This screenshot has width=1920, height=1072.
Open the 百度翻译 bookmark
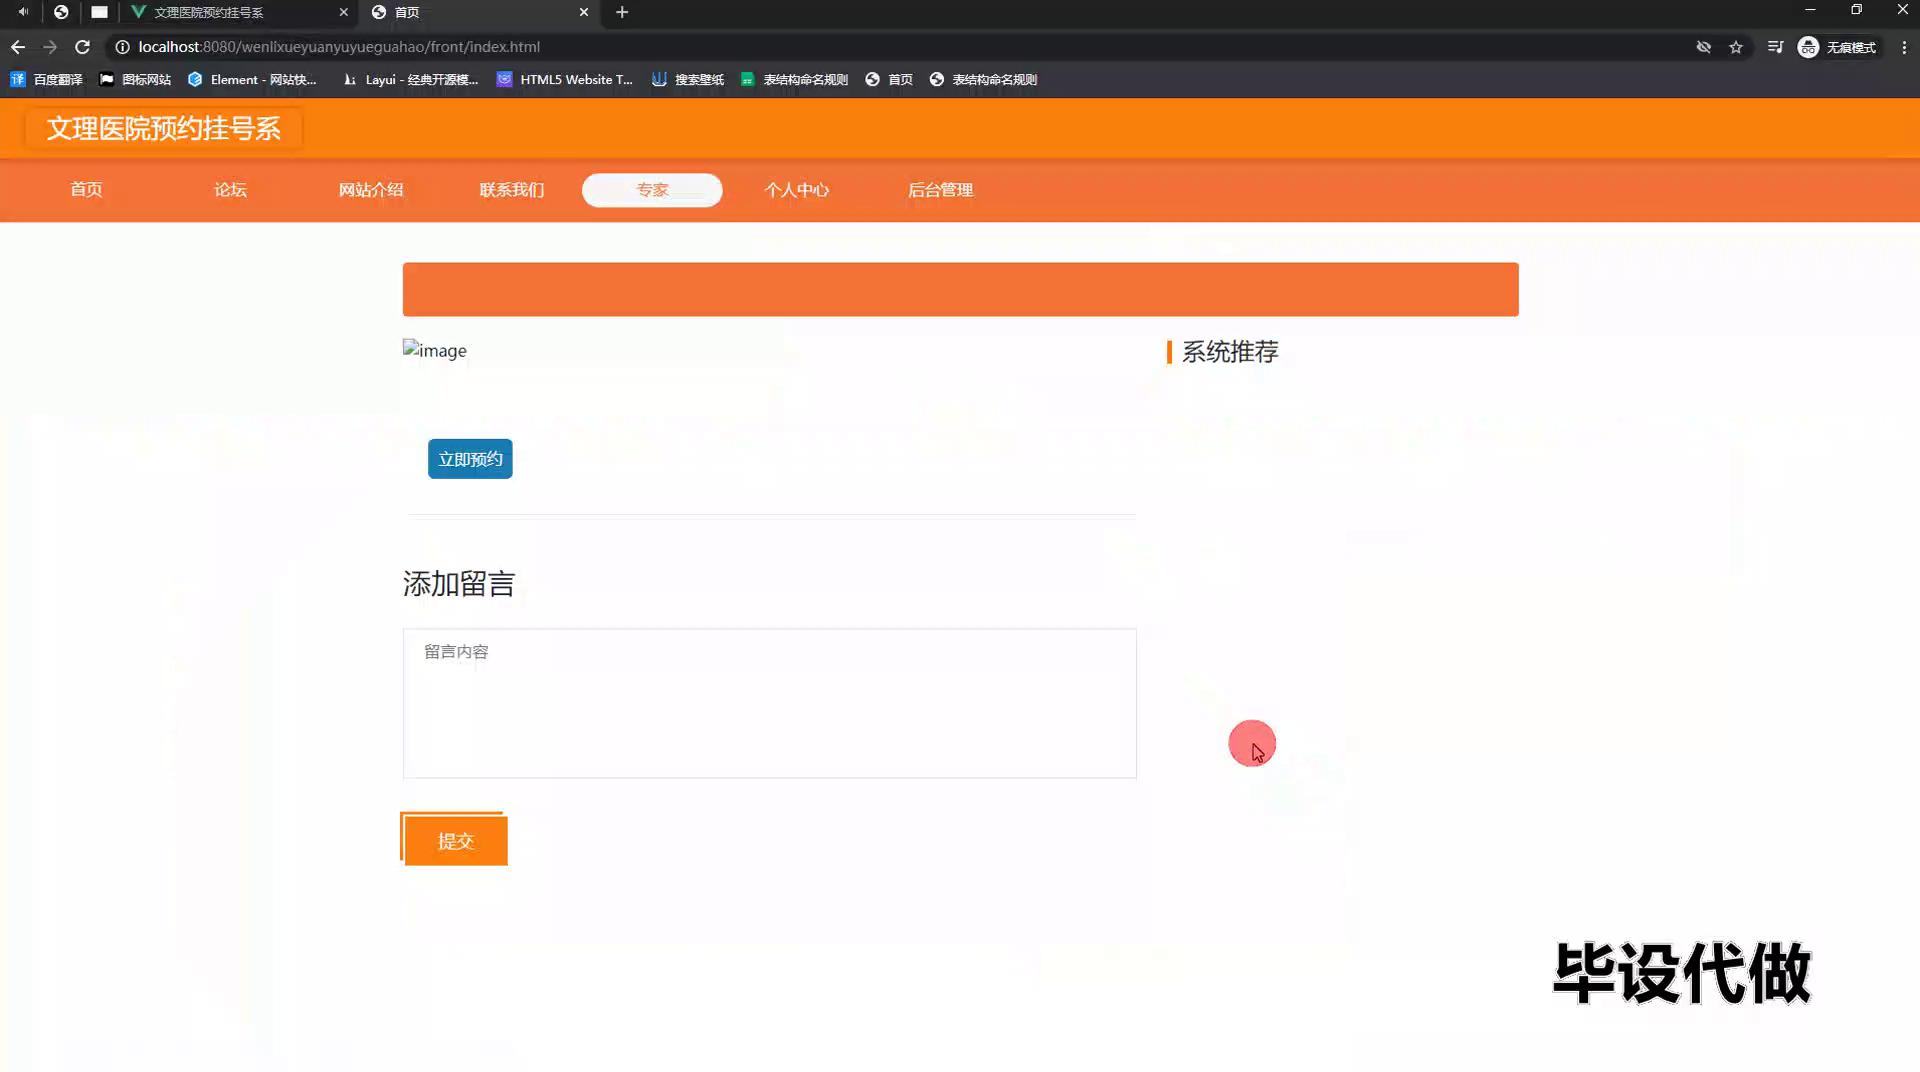[x=47, y=80]
